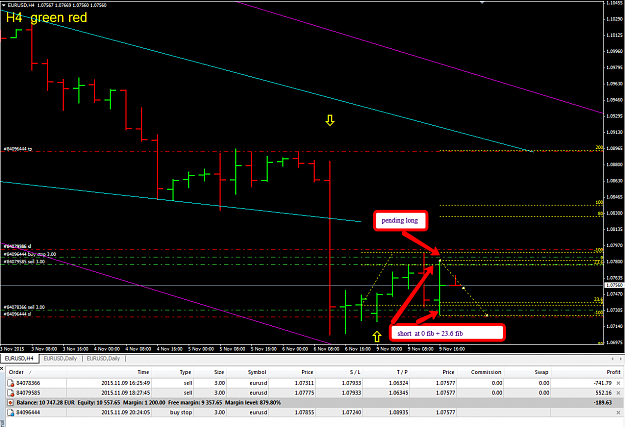Click take profit 1.06345
The width and height of the screenshot is (625, 427).
[399, 393]
